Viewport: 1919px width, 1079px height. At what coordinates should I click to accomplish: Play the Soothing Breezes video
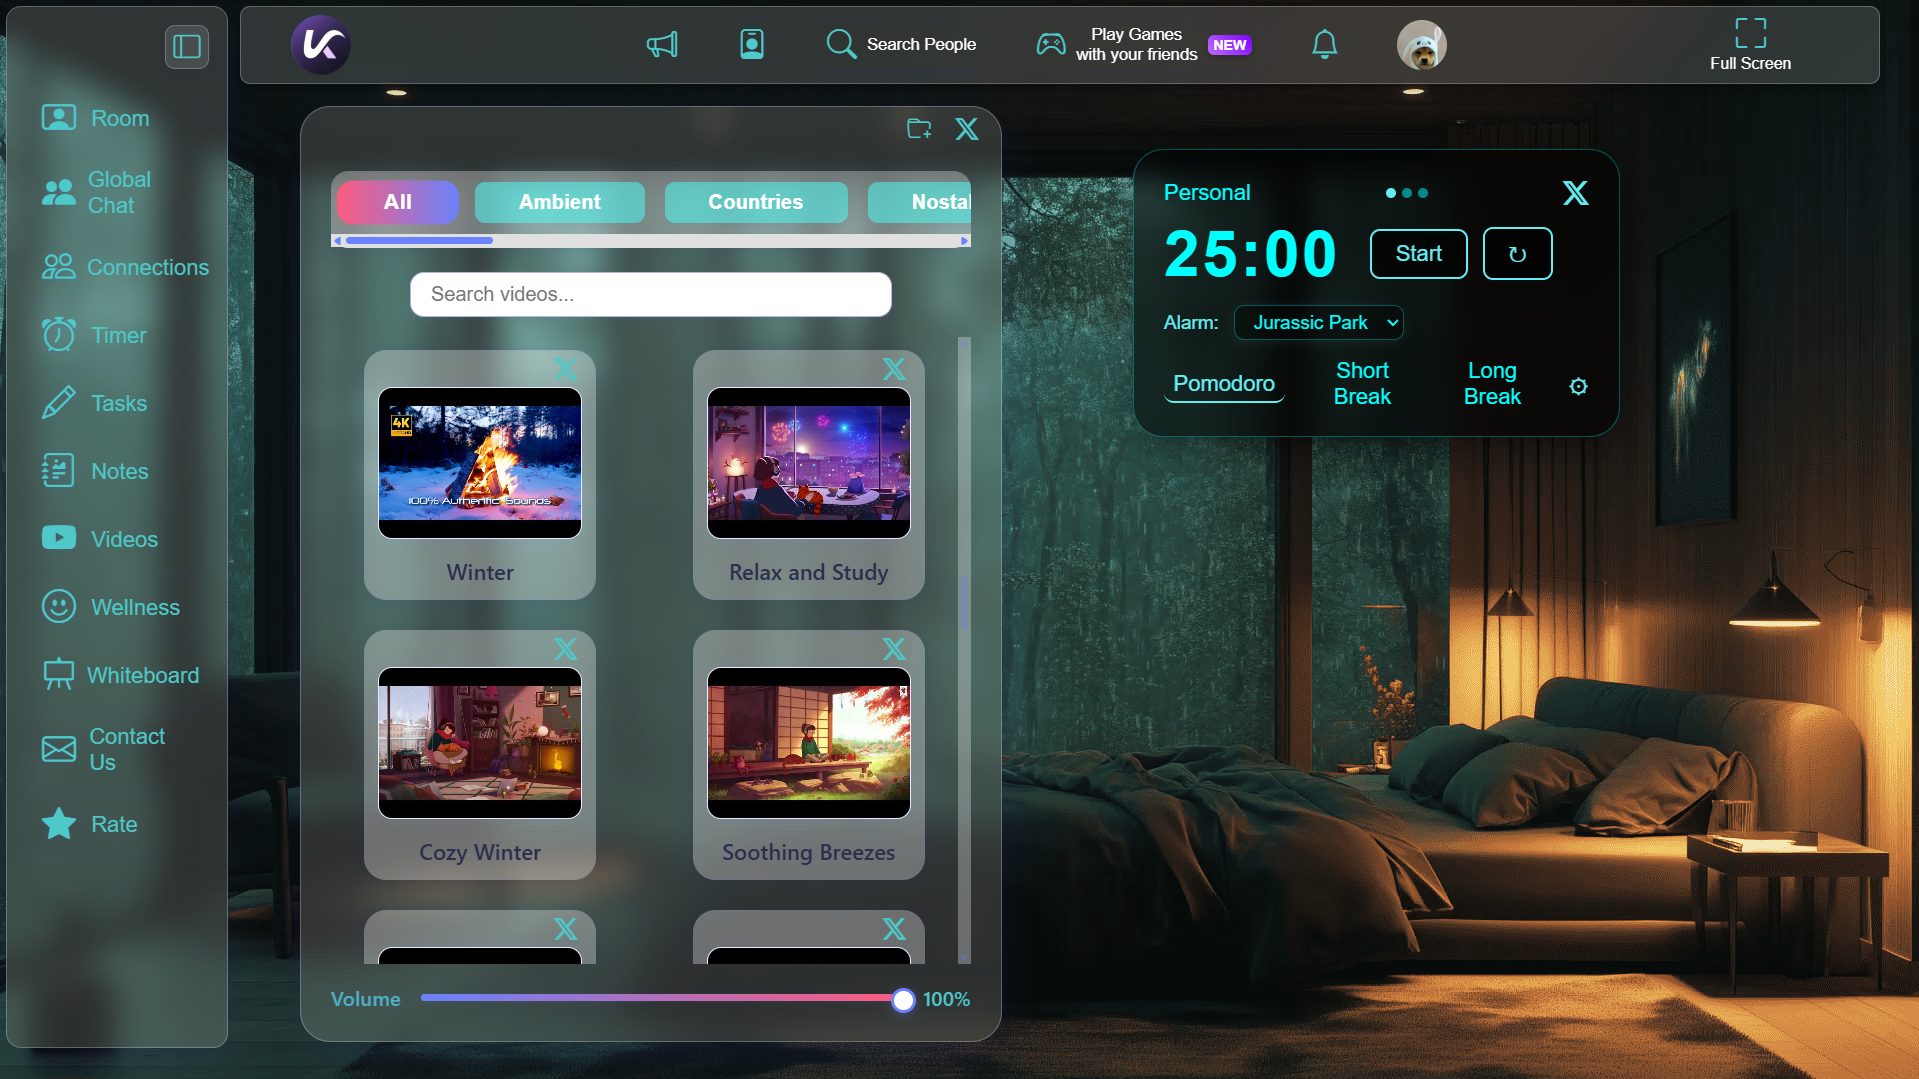click(809, 743)
